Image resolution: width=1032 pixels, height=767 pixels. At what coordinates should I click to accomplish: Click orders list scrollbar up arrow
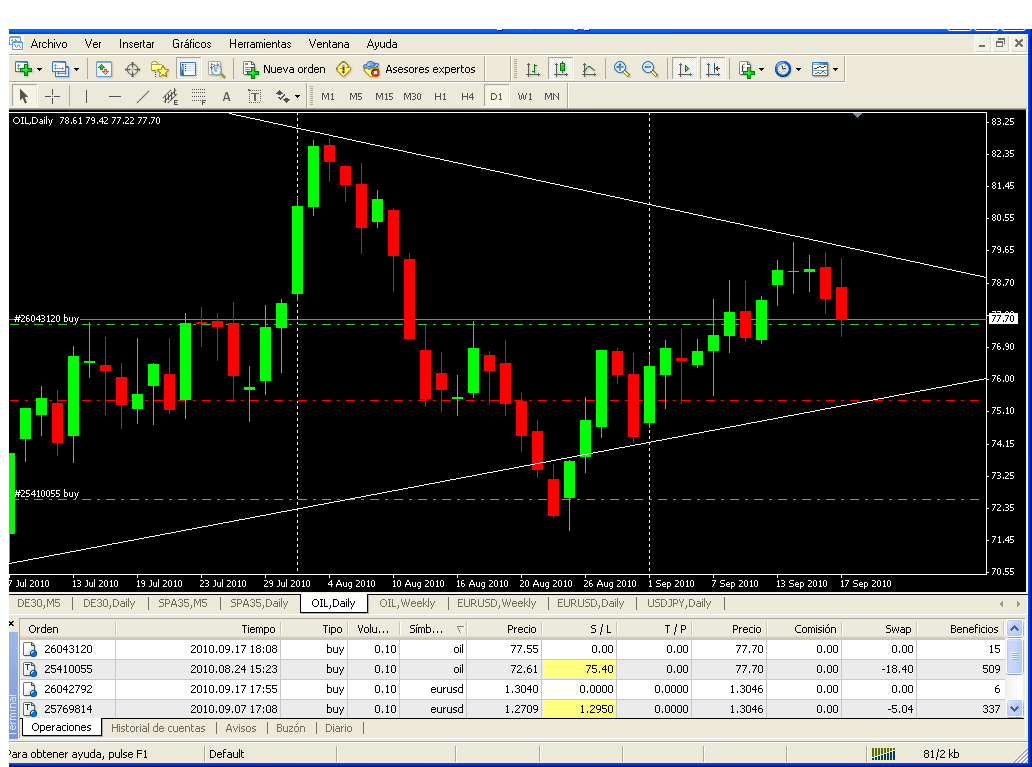click(x=1014, y=628)
